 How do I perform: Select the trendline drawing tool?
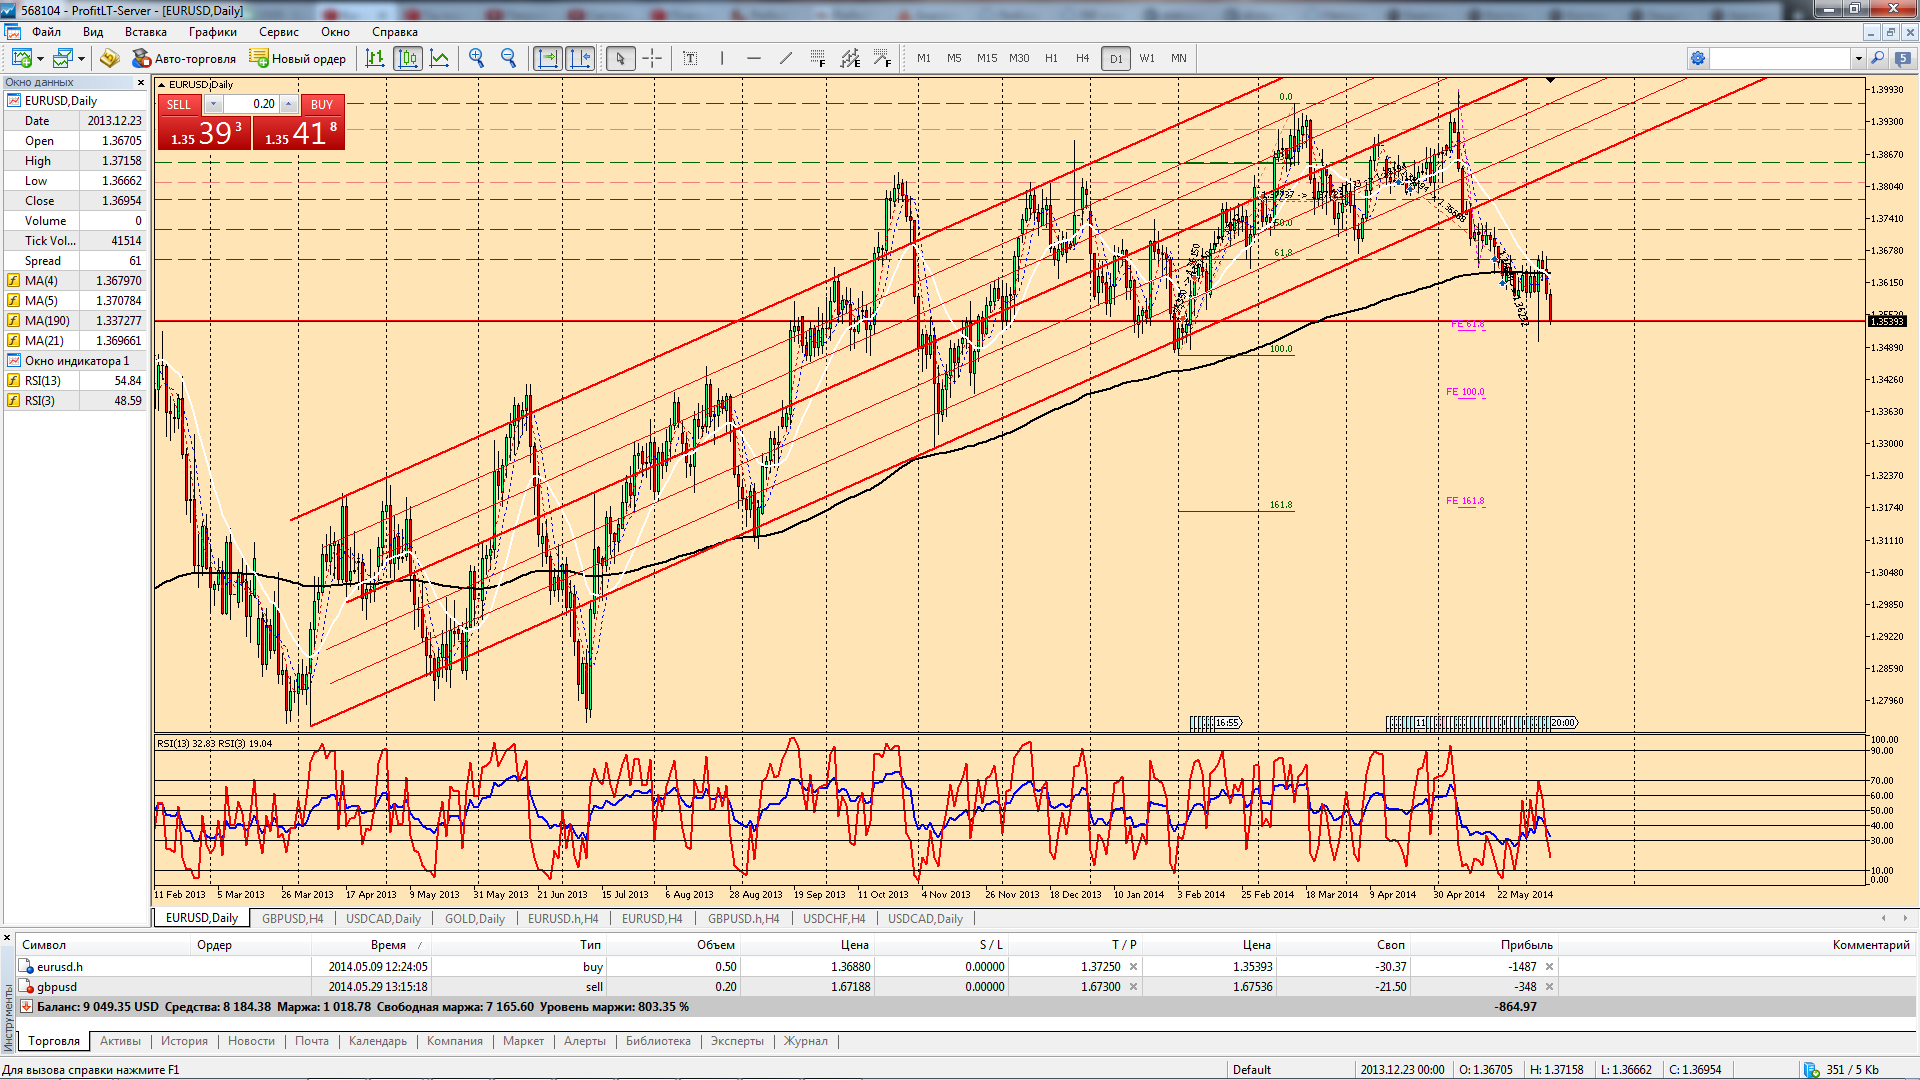[x=786, y=58]
